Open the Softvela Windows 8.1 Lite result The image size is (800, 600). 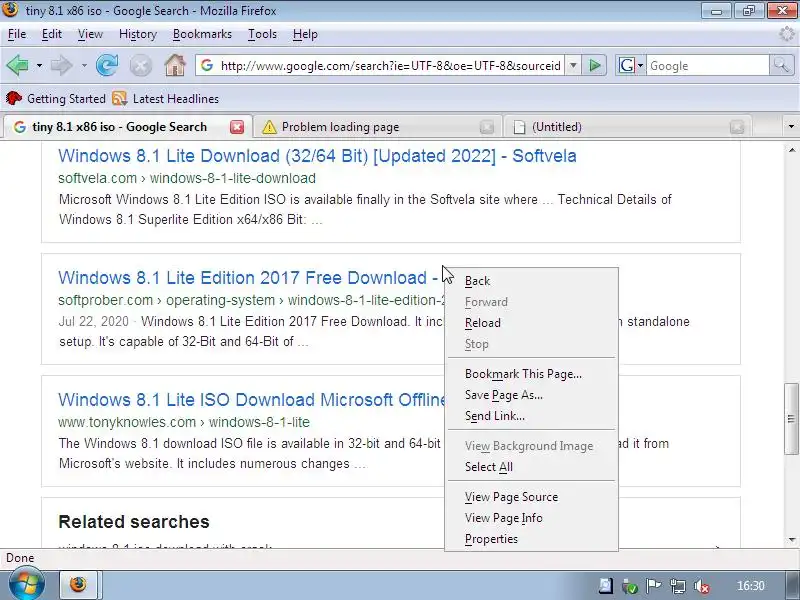pyautogui.click(x=317, y=156)
